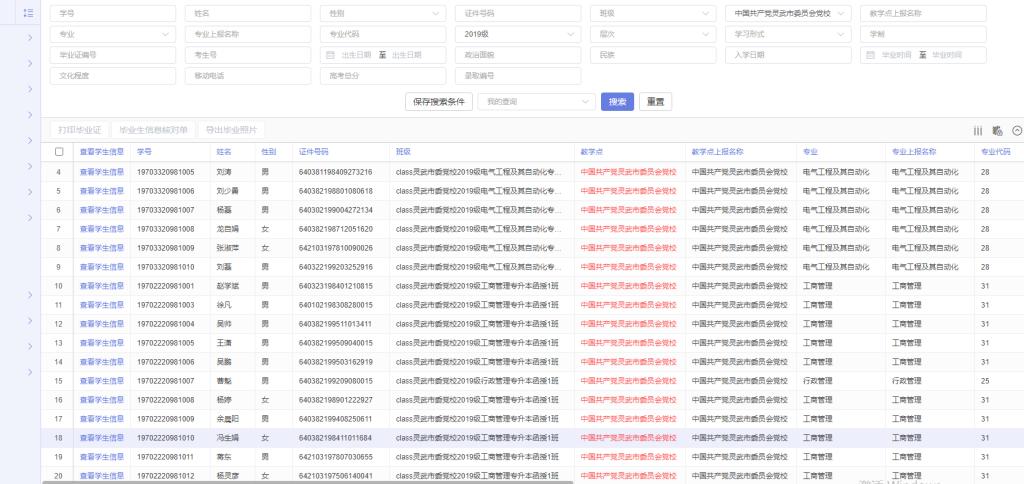Open the 学习形式 dropdown filter
This screenshot has height=484, width=1024.
click(x=788, y=34)
